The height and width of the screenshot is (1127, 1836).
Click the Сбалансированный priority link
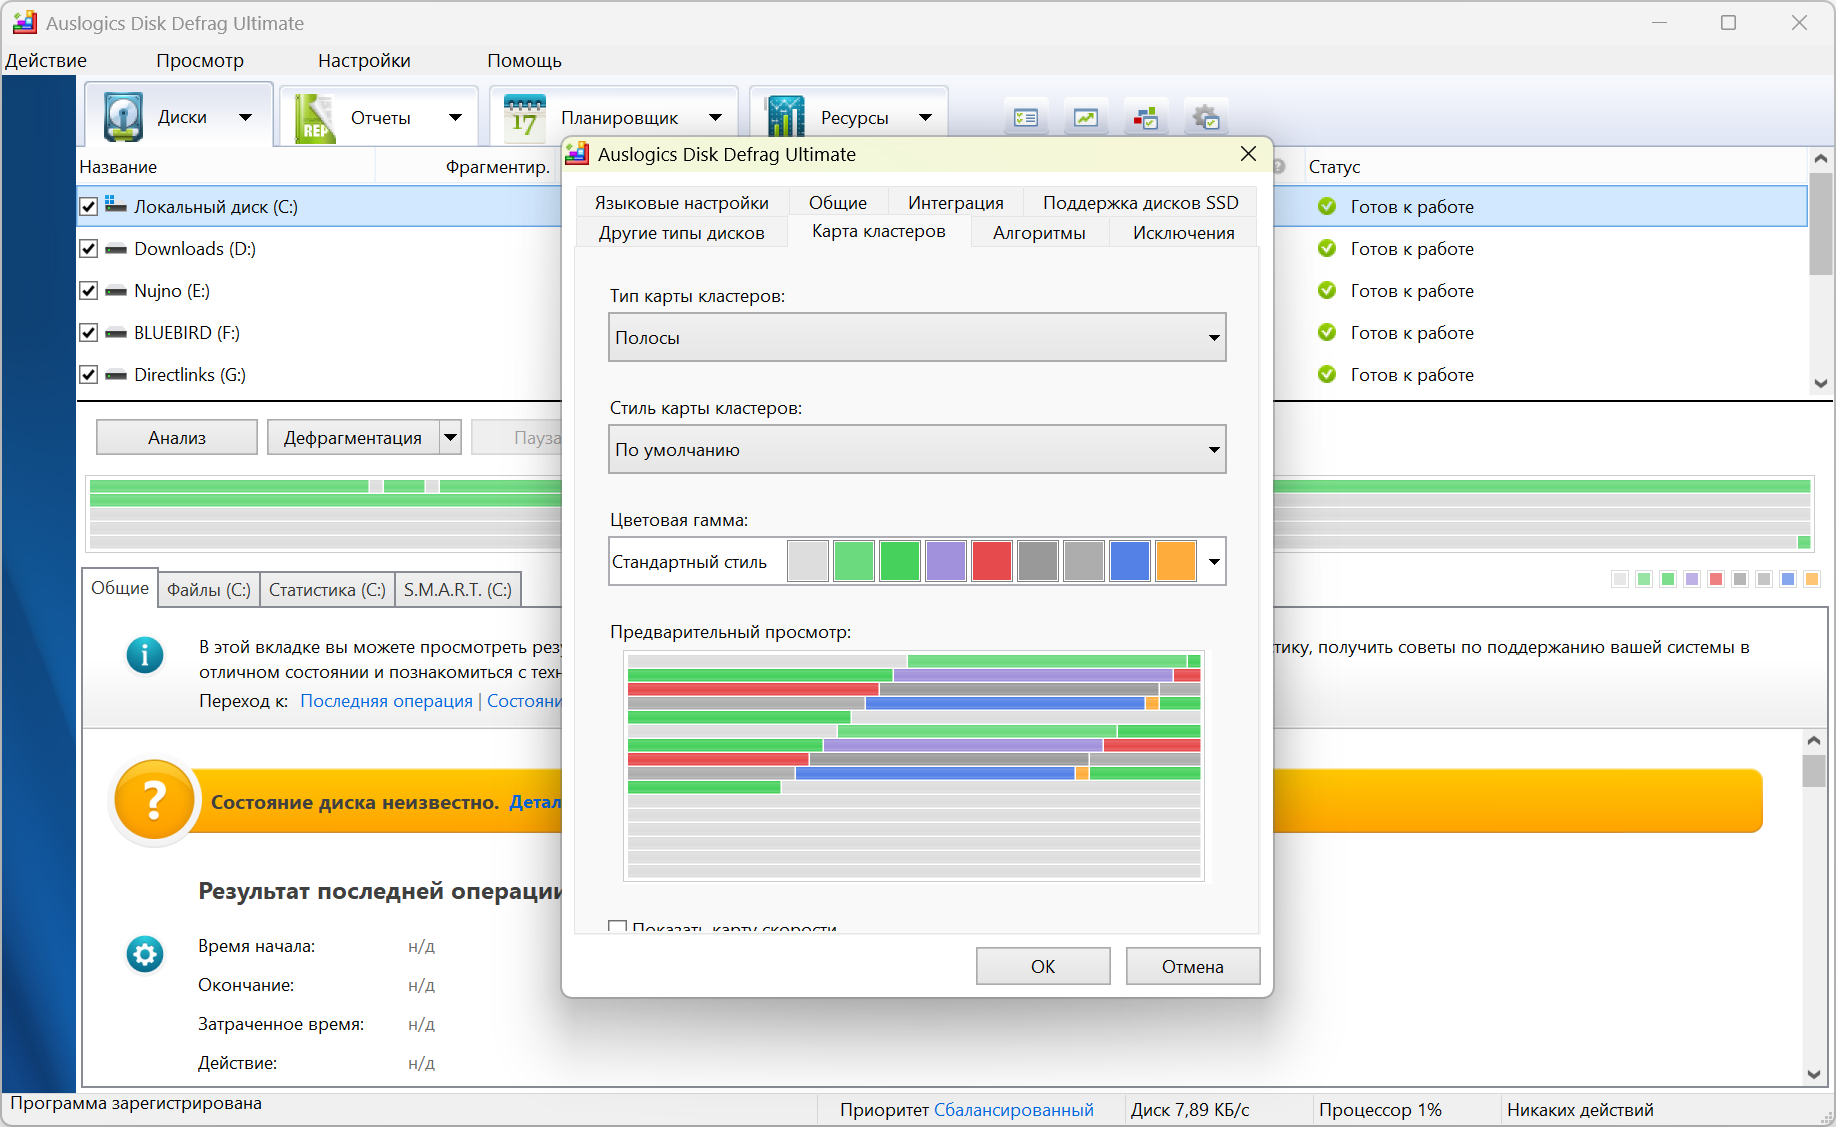pos(1014,1110)
